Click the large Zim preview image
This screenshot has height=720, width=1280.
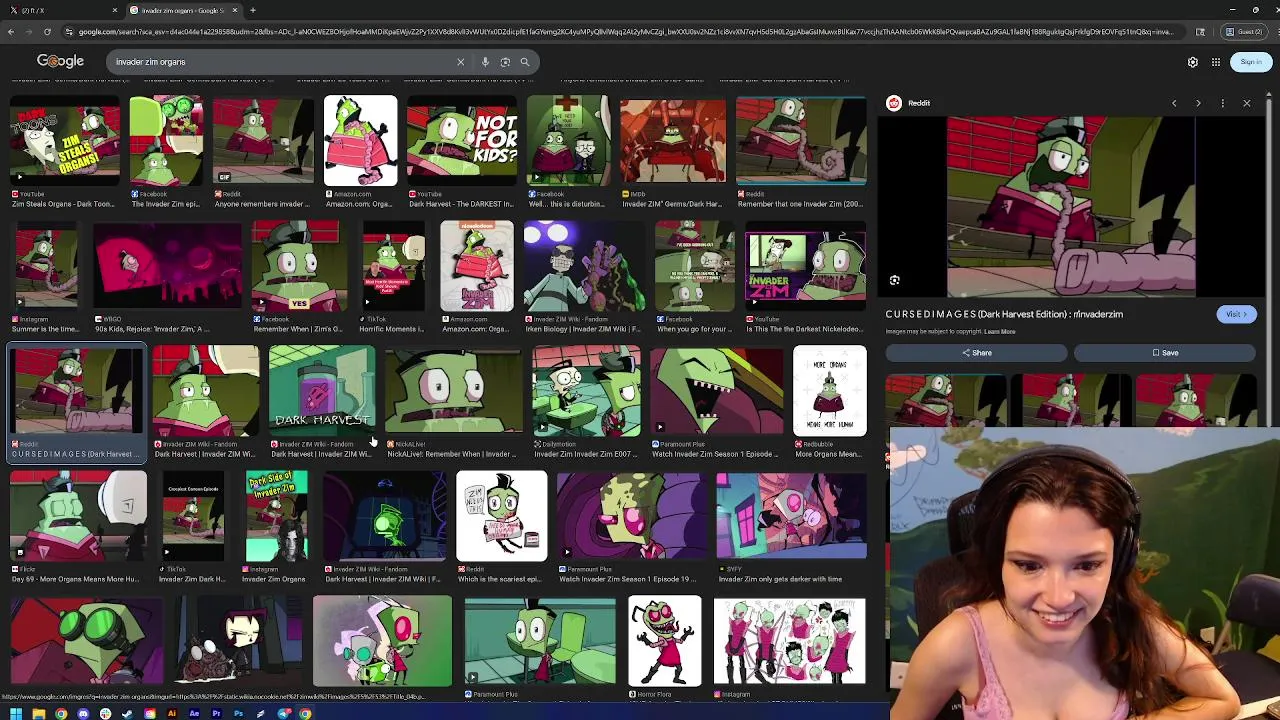point(1071,207)
